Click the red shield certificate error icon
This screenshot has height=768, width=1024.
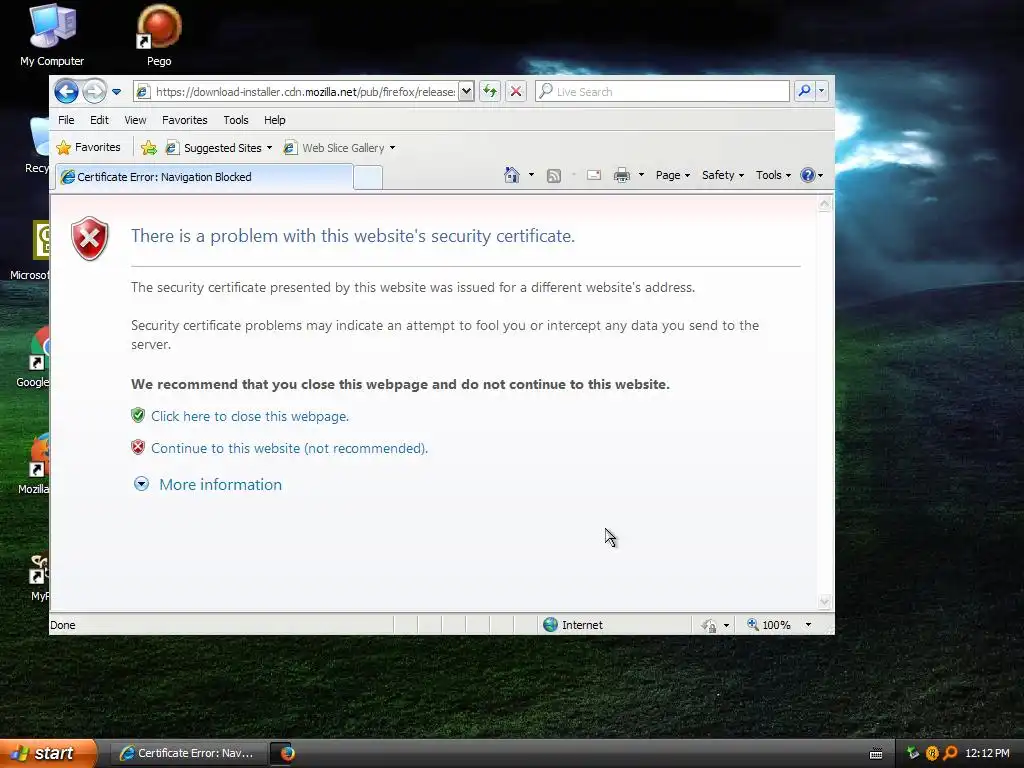[x=90, y=238]
